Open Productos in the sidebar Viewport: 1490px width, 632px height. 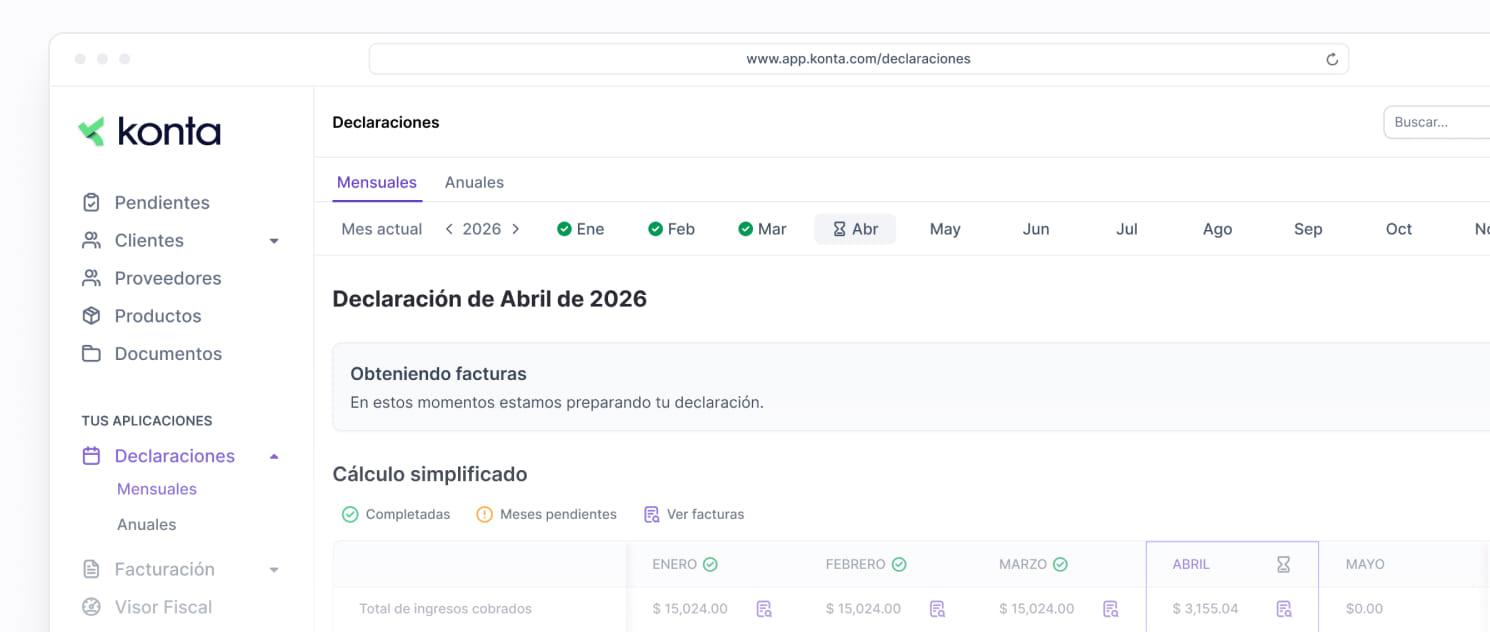(x=158, y=316)
